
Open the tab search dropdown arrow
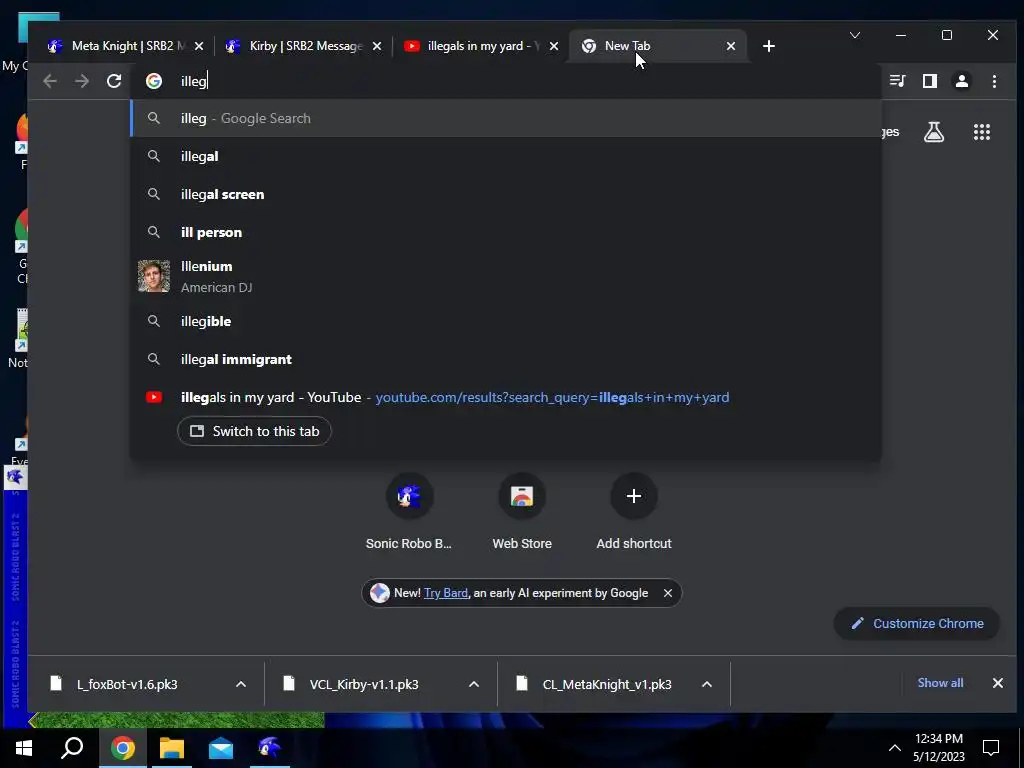pyautogui.click(x=855, y=35)
